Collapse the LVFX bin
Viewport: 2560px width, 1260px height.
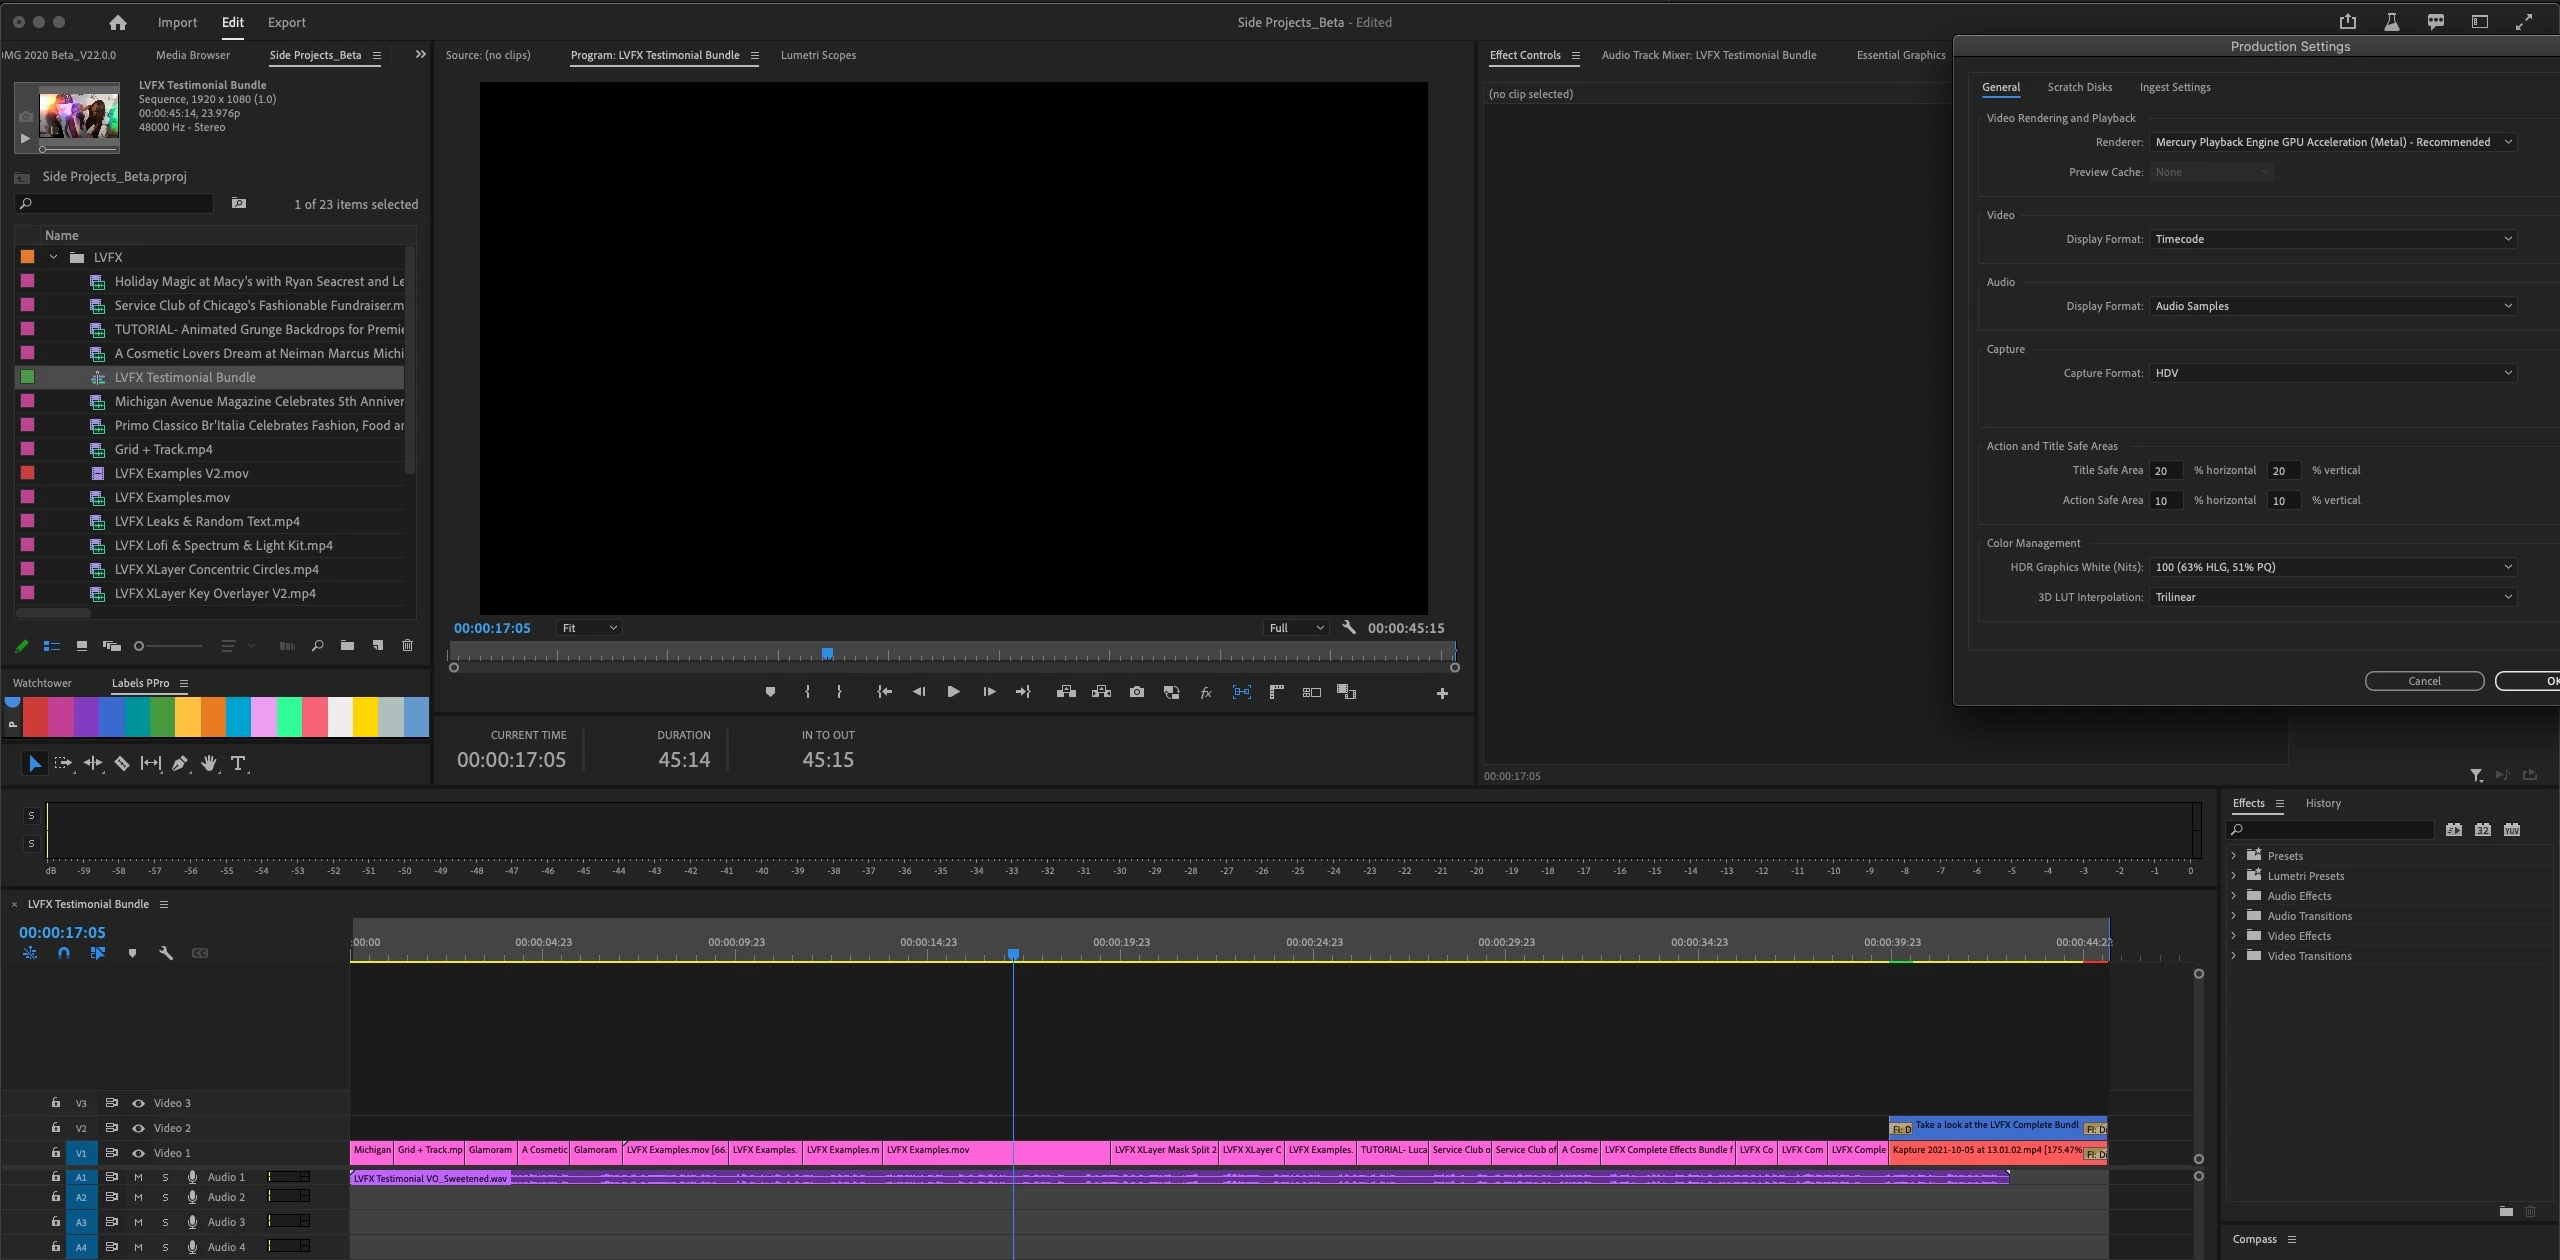(54, 257)
